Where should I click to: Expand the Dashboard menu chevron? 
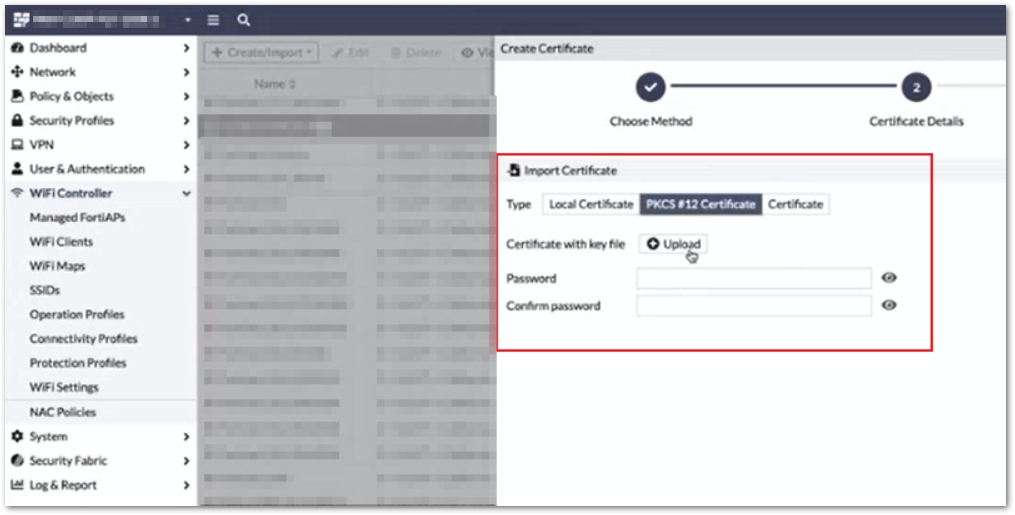click(186, 48)
